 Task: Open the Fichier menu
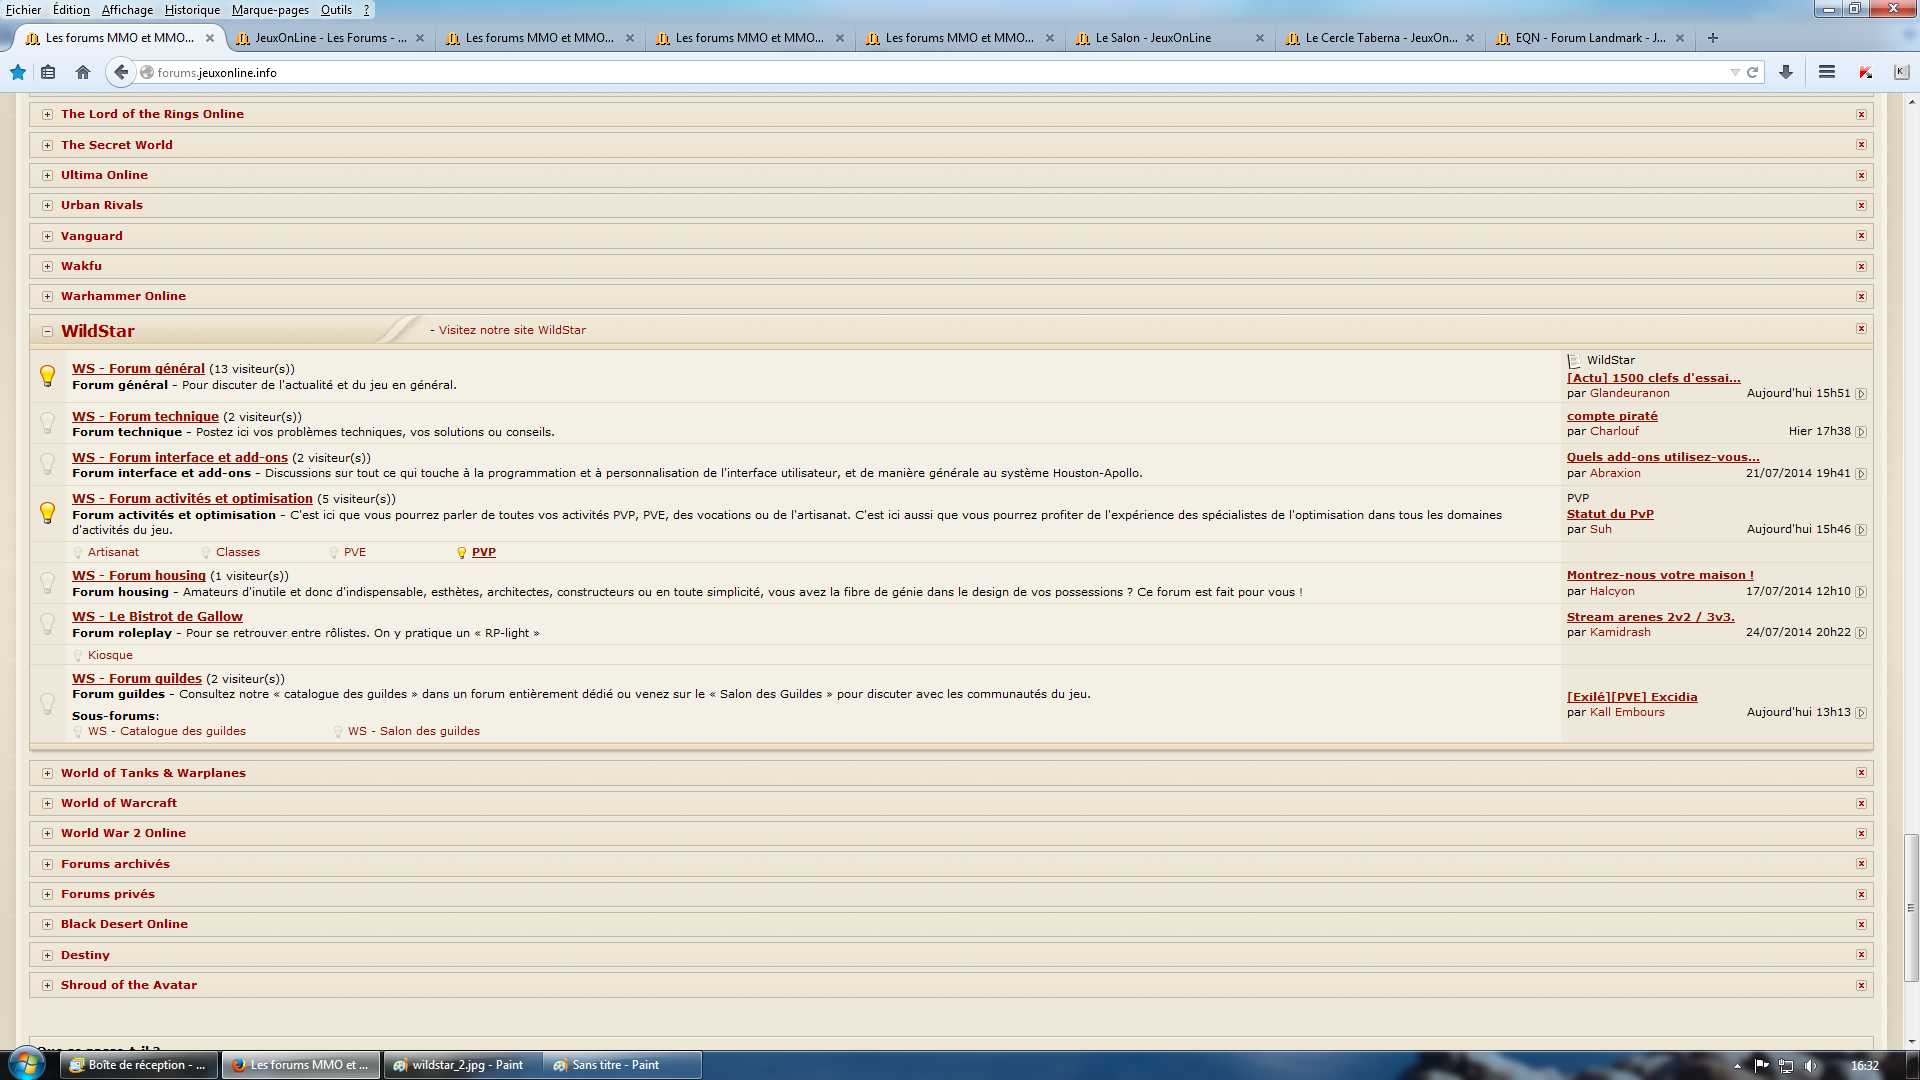point(23,10)
